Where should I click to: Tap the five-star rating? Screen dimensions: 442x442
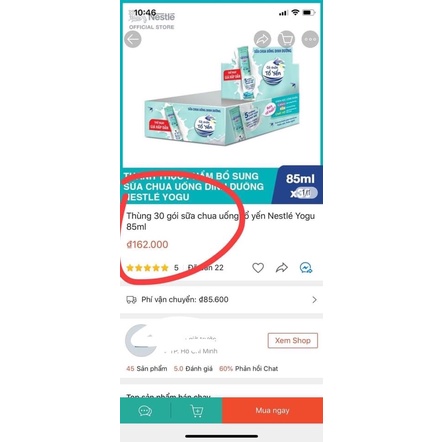147,268
